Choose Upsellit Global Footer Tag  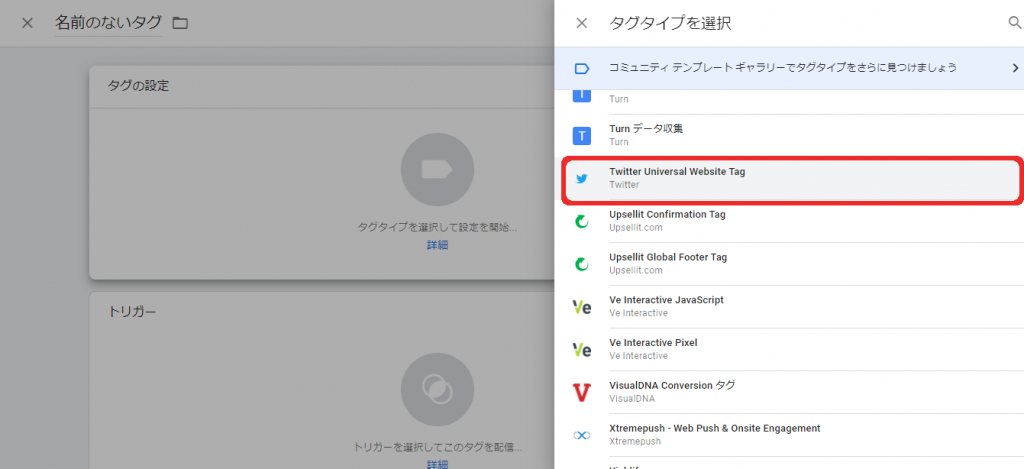(x=789, y=264)
